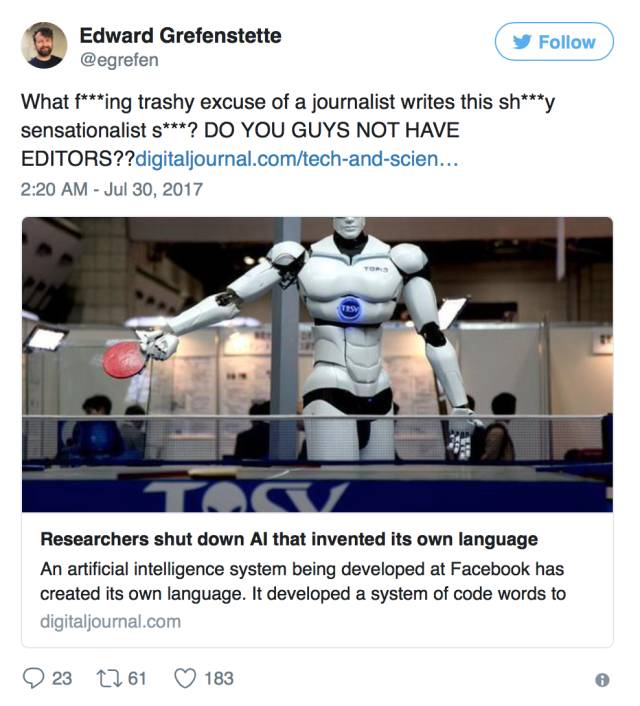Screen dimensions: 640x706
Task: Follow Edward Grefenstette
Action: 554,41
